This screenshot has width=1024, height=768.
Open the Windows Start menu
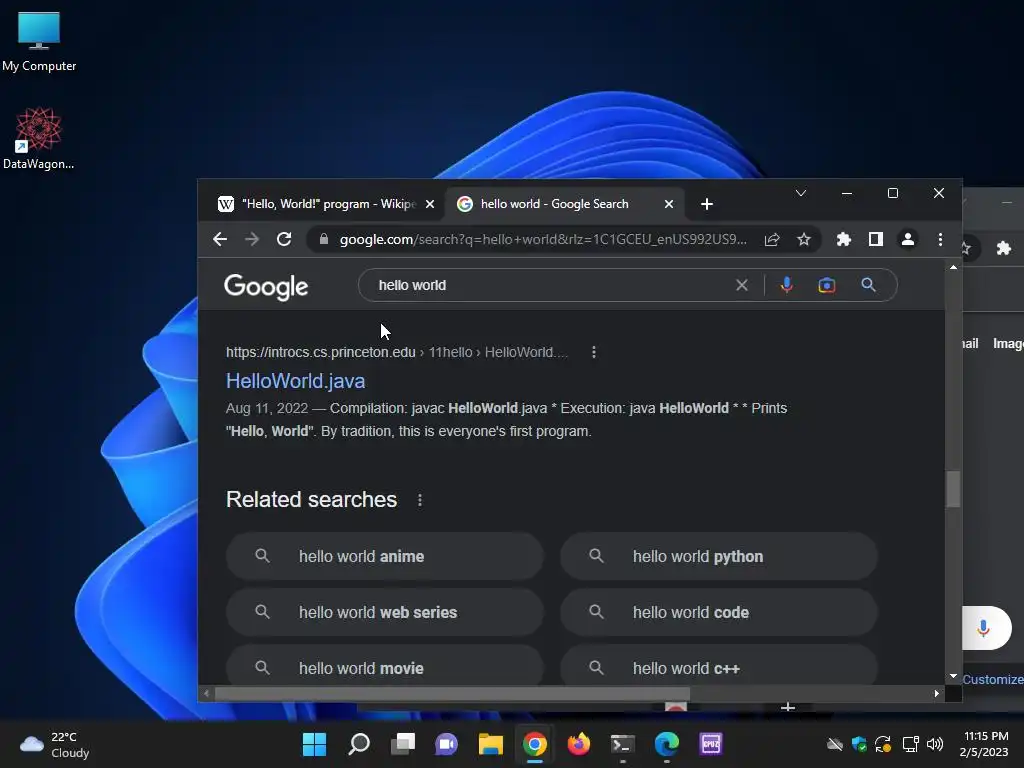[x=314, y=744]
